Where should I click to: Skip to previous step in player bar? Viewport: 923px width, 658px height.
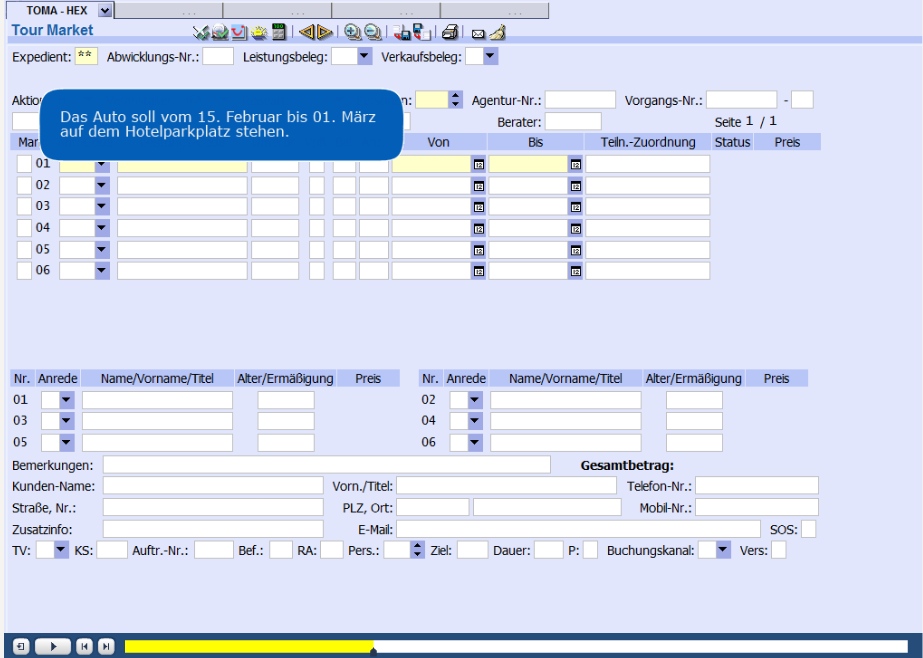[x=84, y=646]
